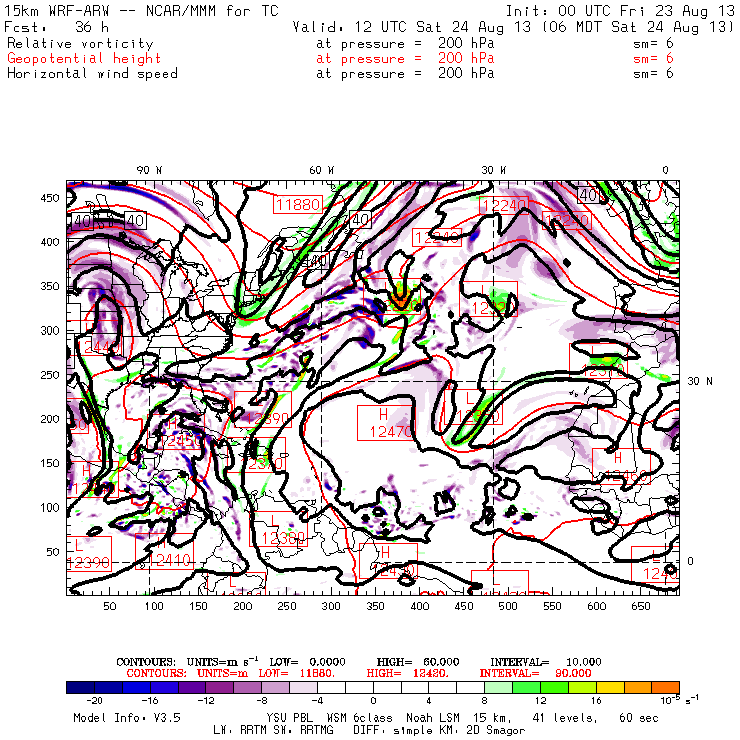Select the pale green colorbar segment right of 8
Screen dimensions: 740x740
coord(498,687)
